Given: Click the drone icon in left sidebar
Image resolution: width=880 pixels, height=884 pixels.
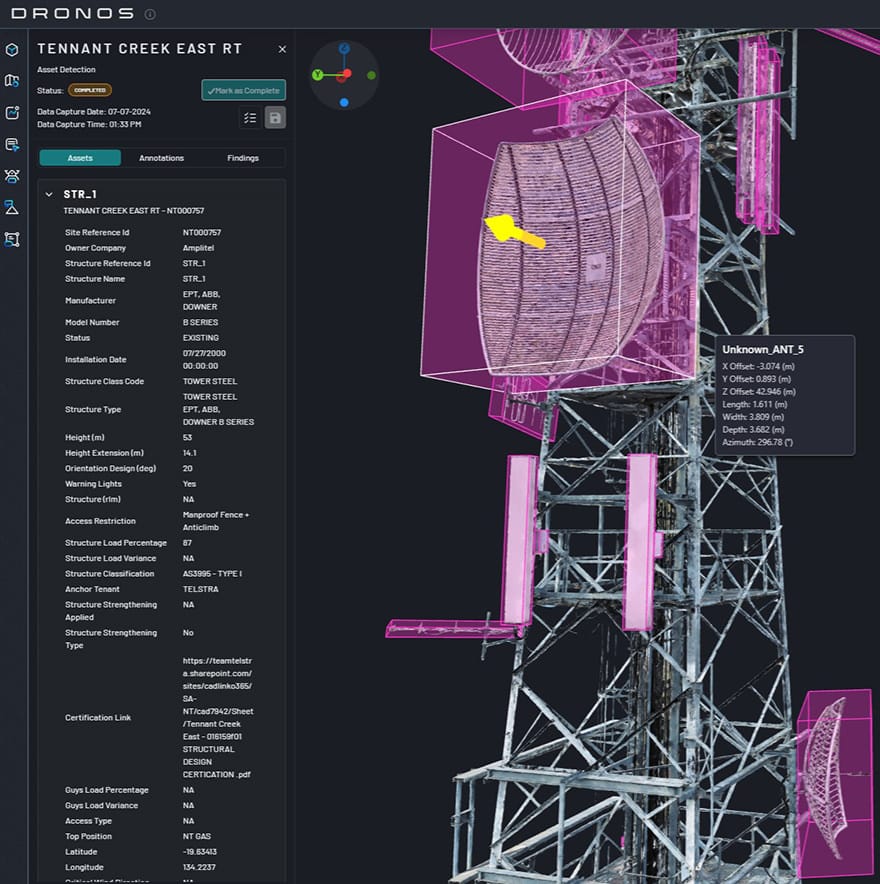Looking at the screenshot, I should click(12, 176).
